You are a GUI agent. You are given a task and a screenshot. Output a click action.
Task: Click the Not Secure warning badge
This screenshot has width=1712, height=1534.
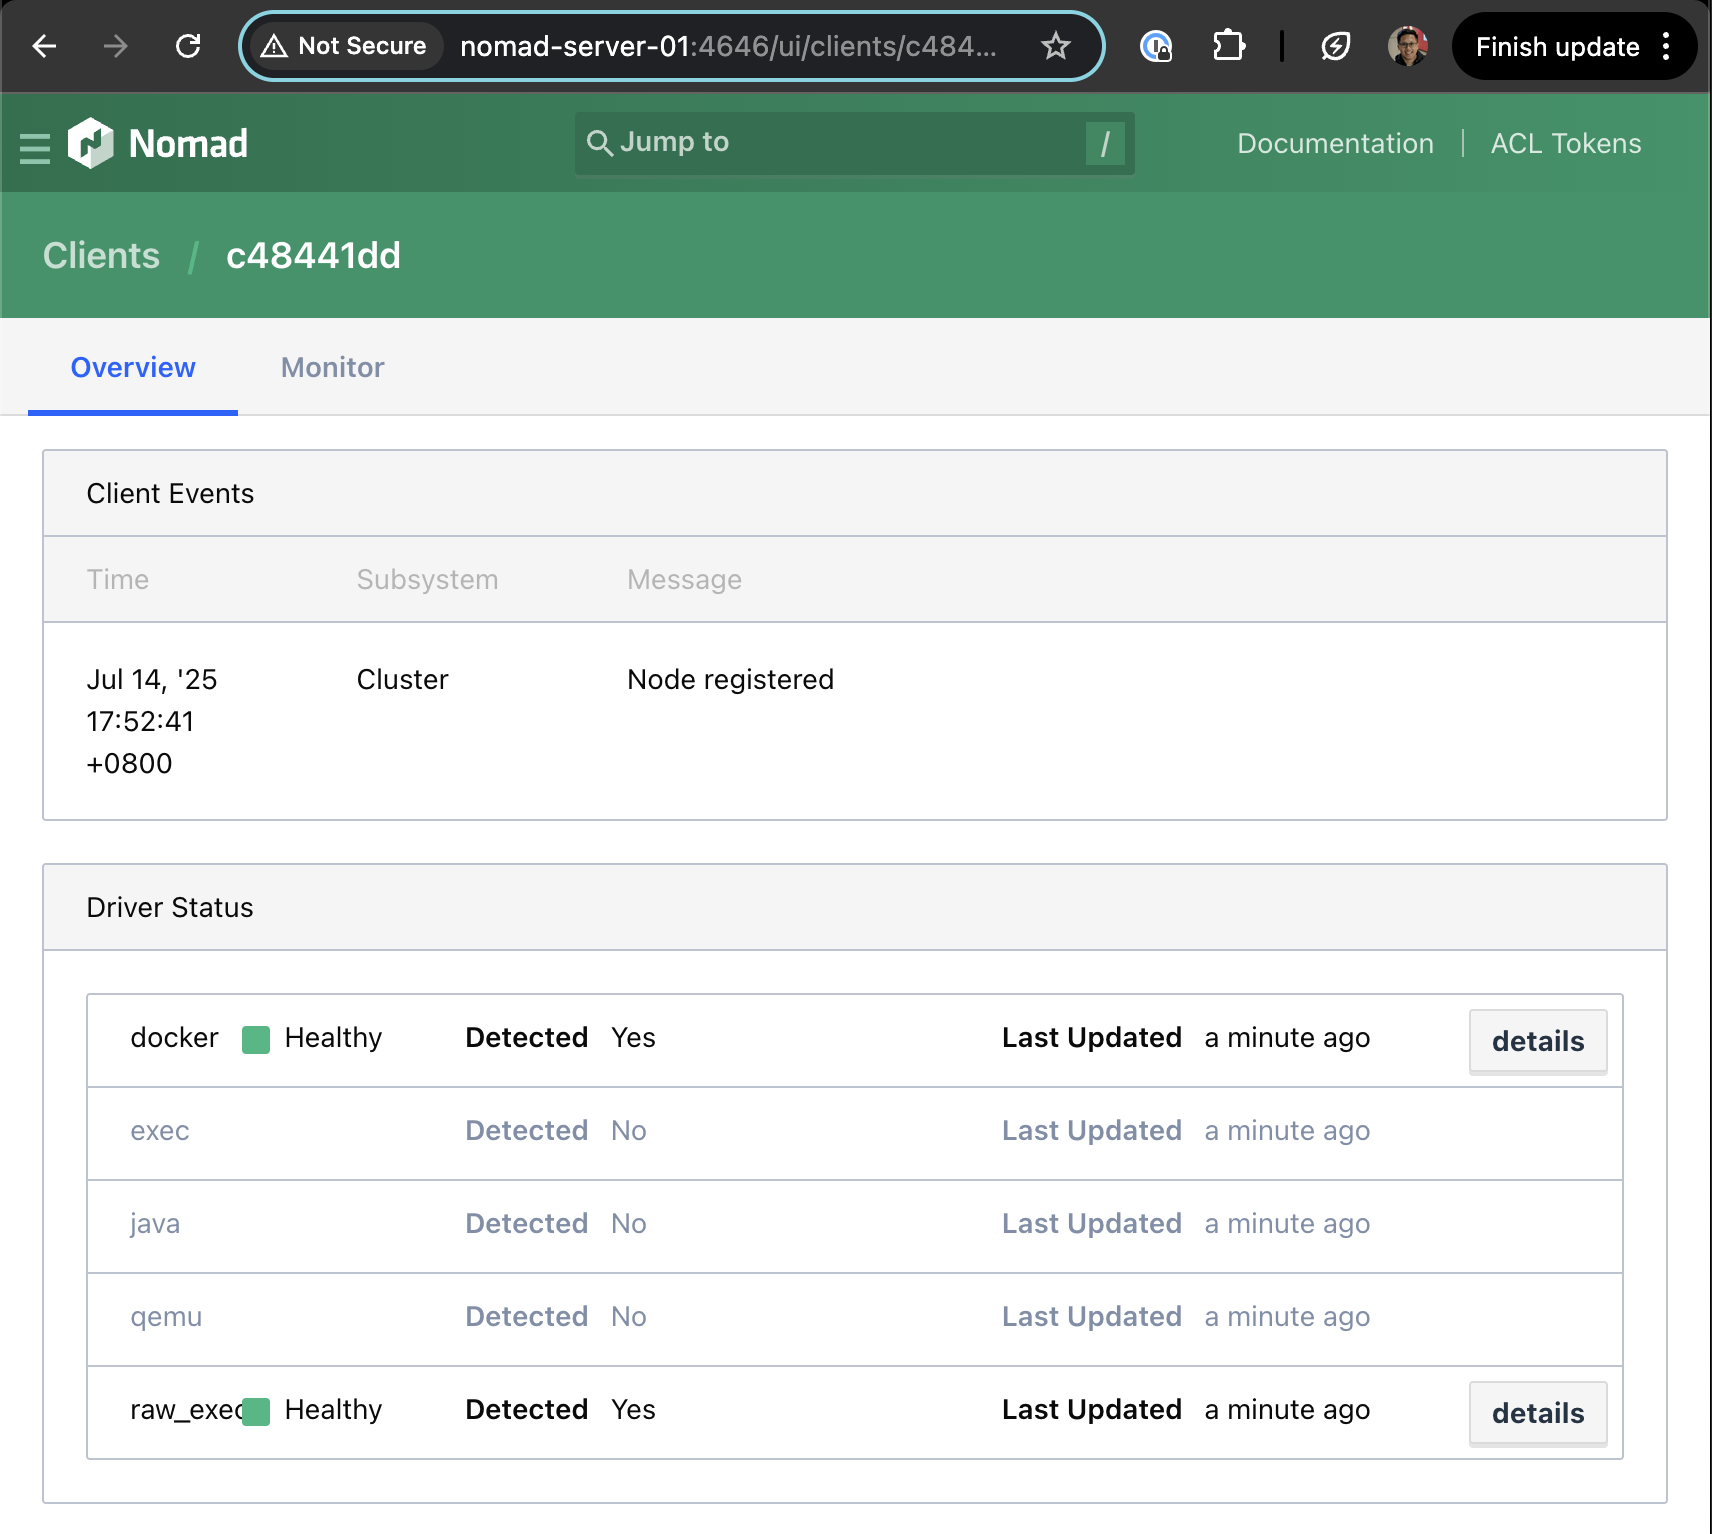click(x=344, y=45)
